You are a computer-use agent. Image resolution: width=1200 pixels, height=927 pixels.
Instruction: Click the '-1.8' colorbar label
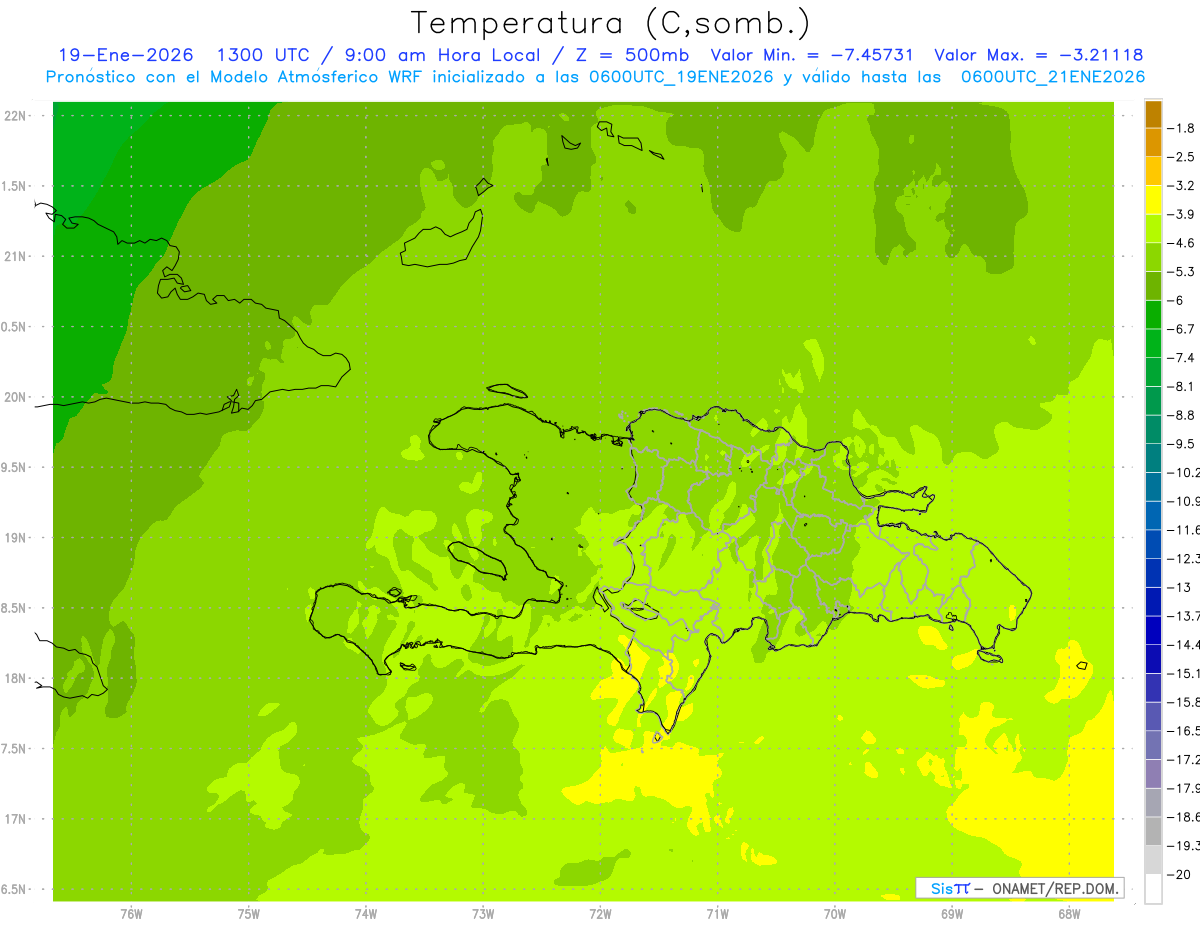pos(1181,128)
